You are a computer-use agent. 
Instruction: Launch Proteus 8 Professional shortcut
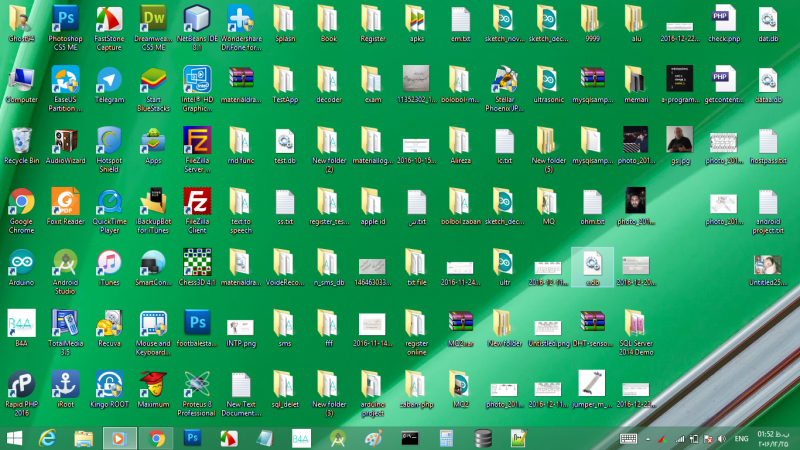[197, 393]
